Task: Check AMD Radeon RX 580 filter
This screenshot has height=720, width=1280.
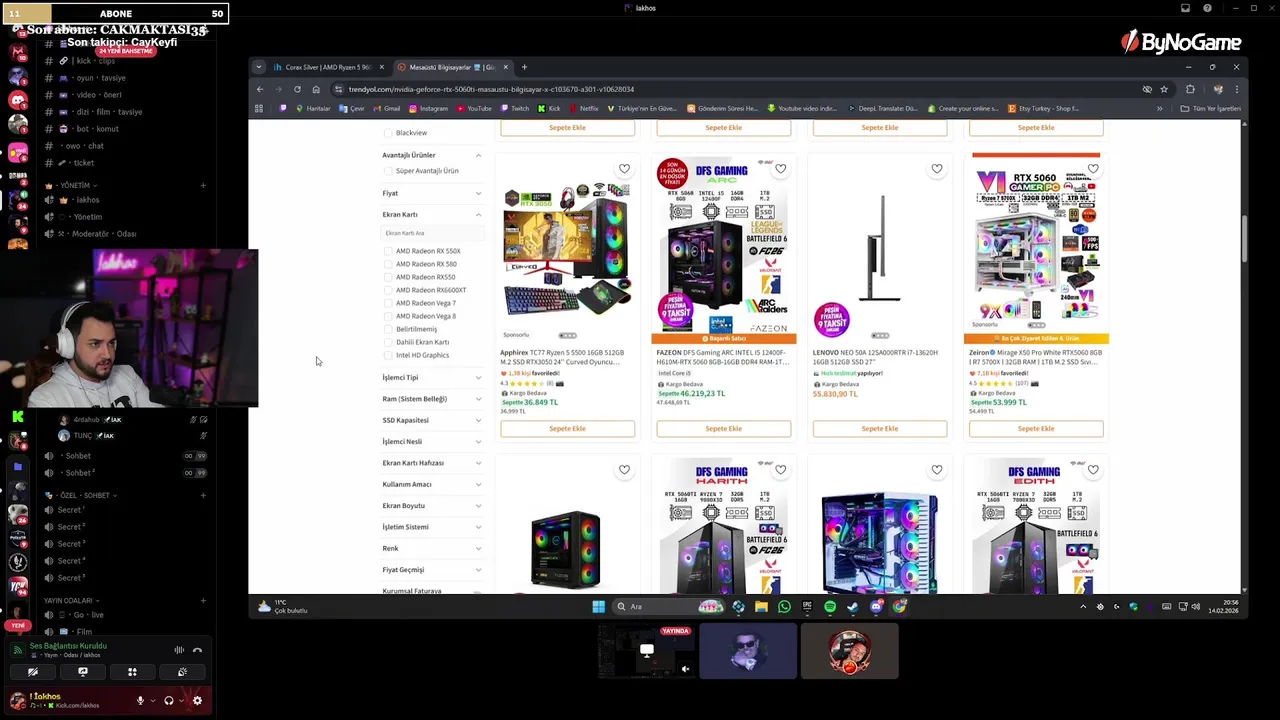Action: click(388, 264)
